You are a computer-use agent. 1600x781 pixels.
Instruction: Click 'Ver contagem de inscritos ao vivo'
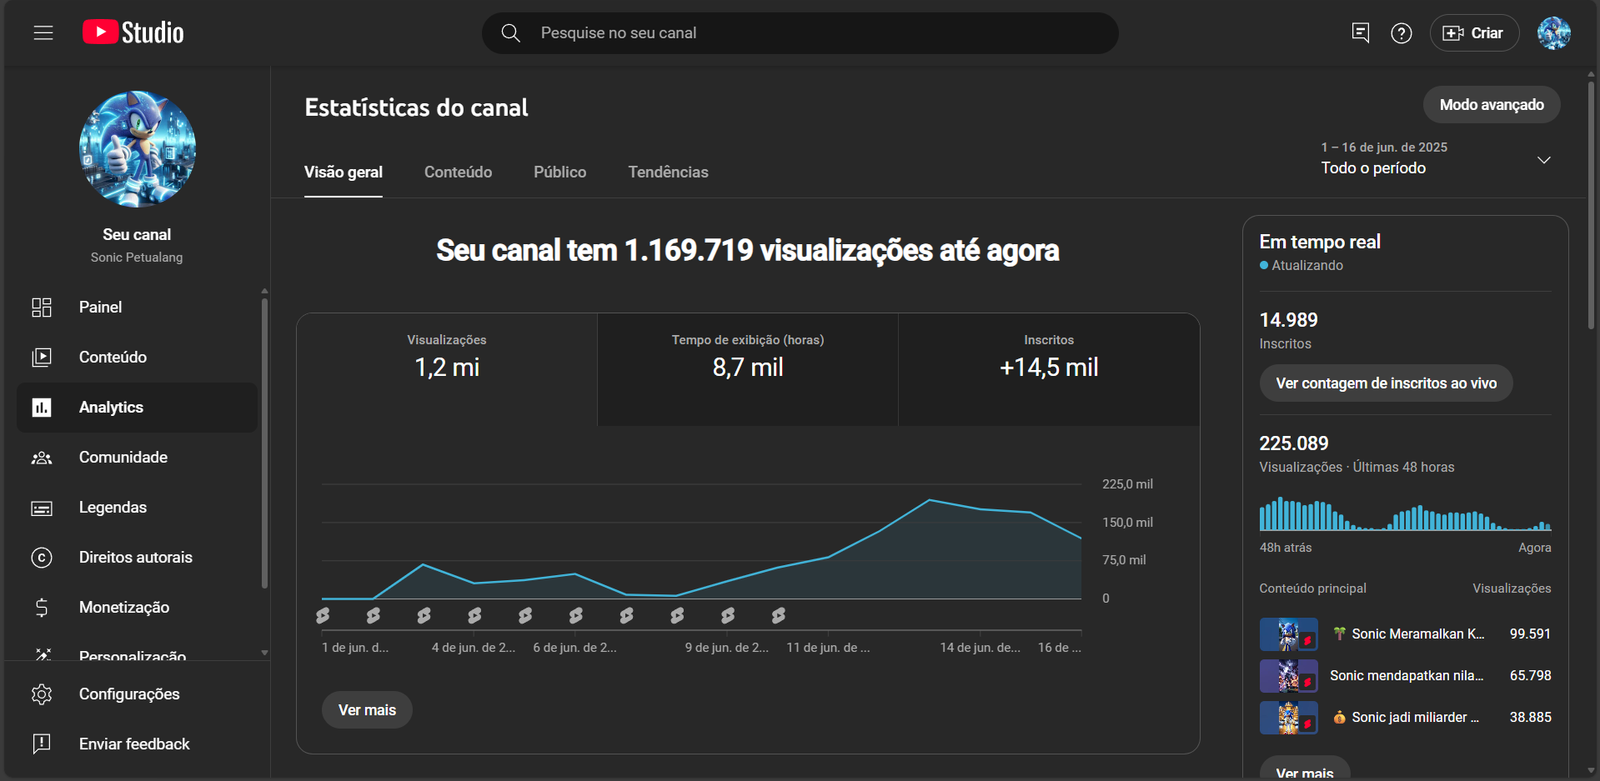(x=1386, y=383)
